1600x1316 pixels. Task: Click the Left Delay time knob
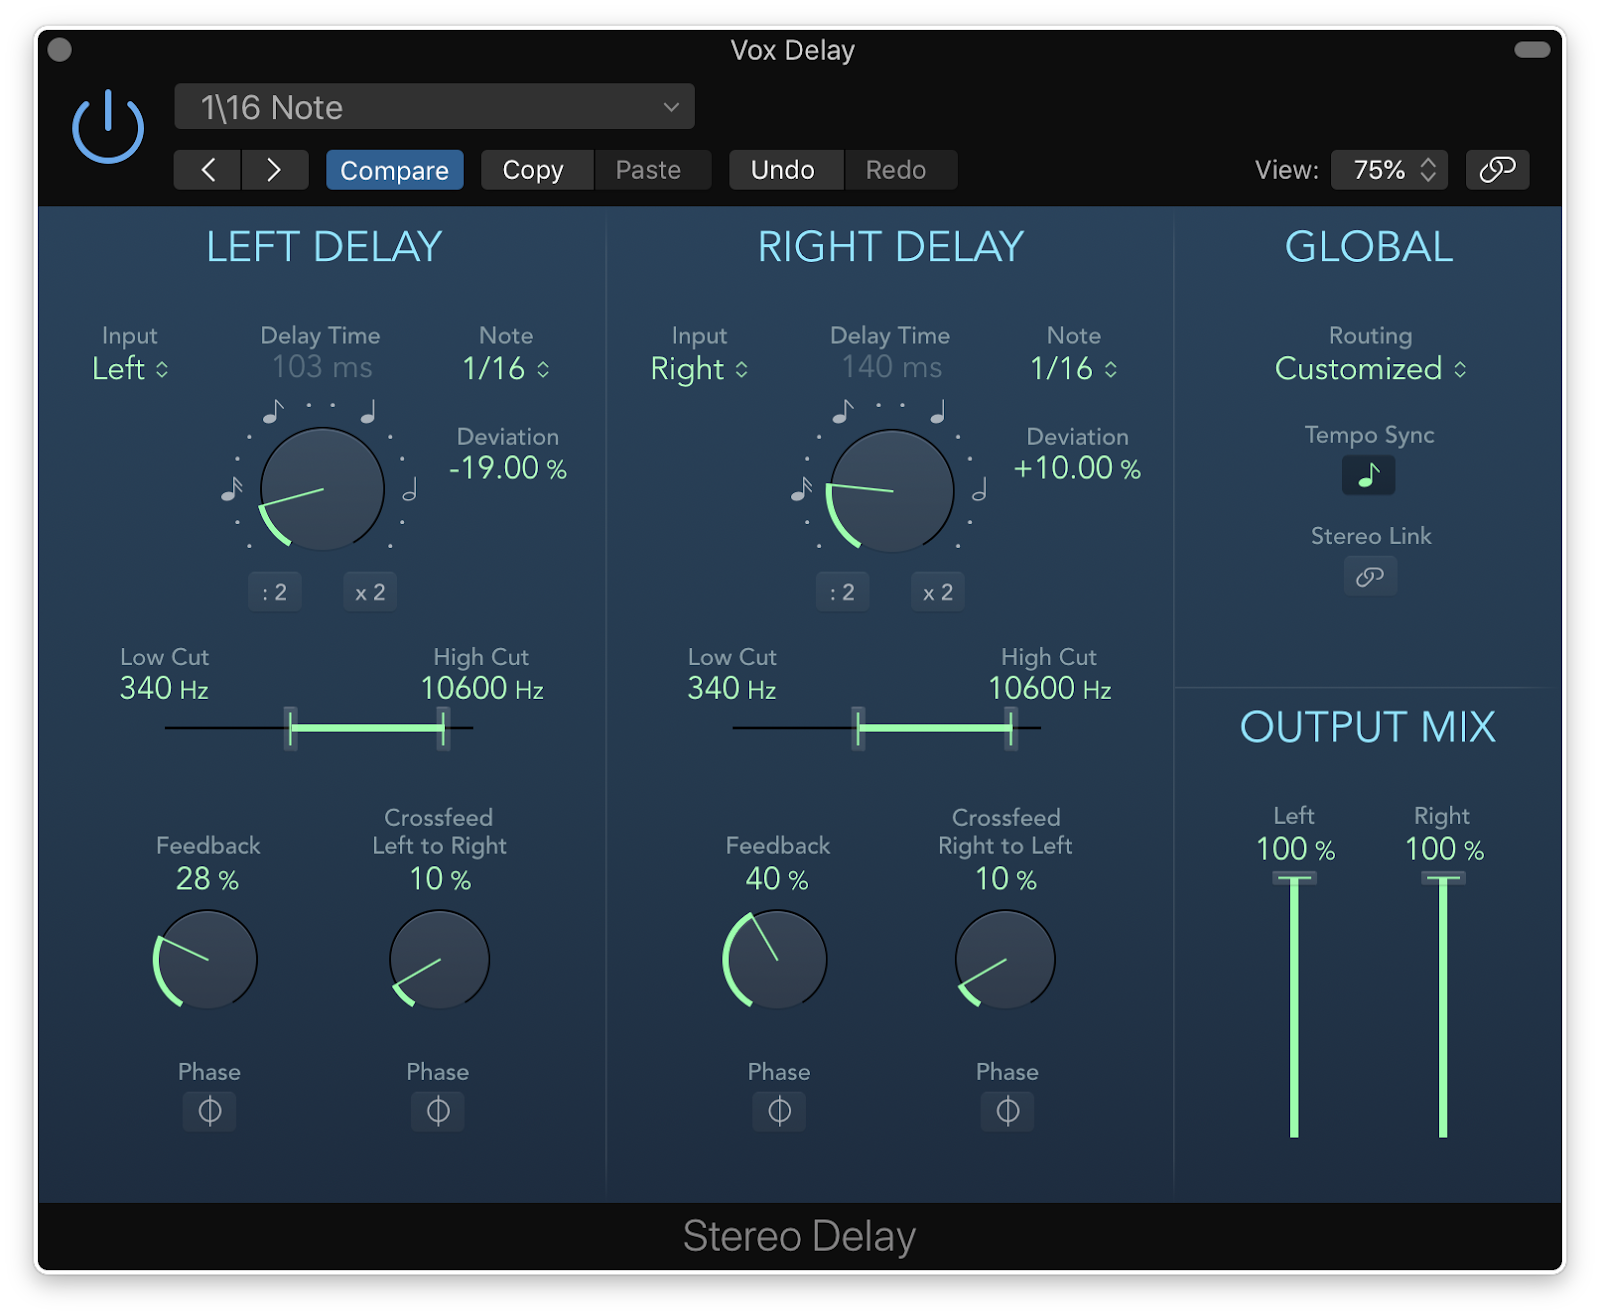[322, 489]
